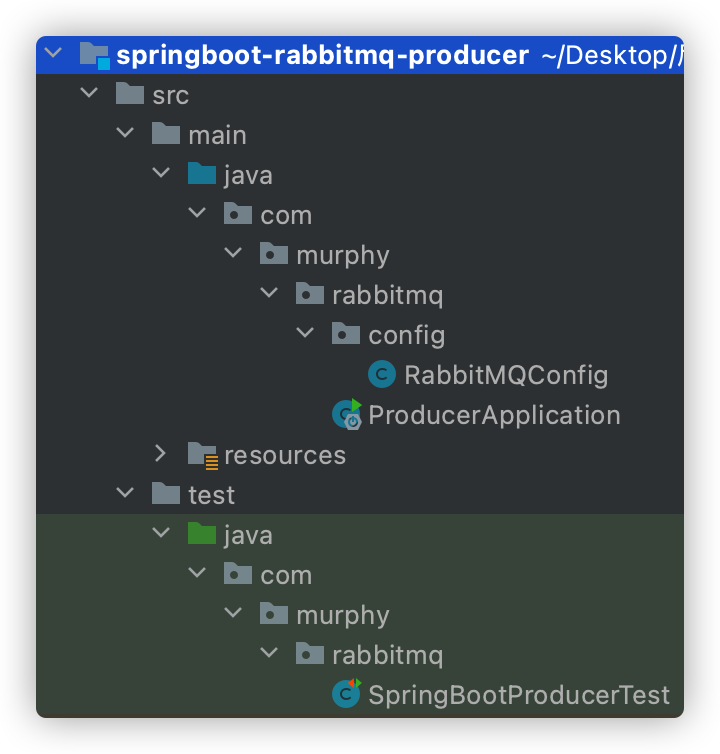Select the RabbitMQConfig file name
Viewport: 720px width, 754px height.
506,375
